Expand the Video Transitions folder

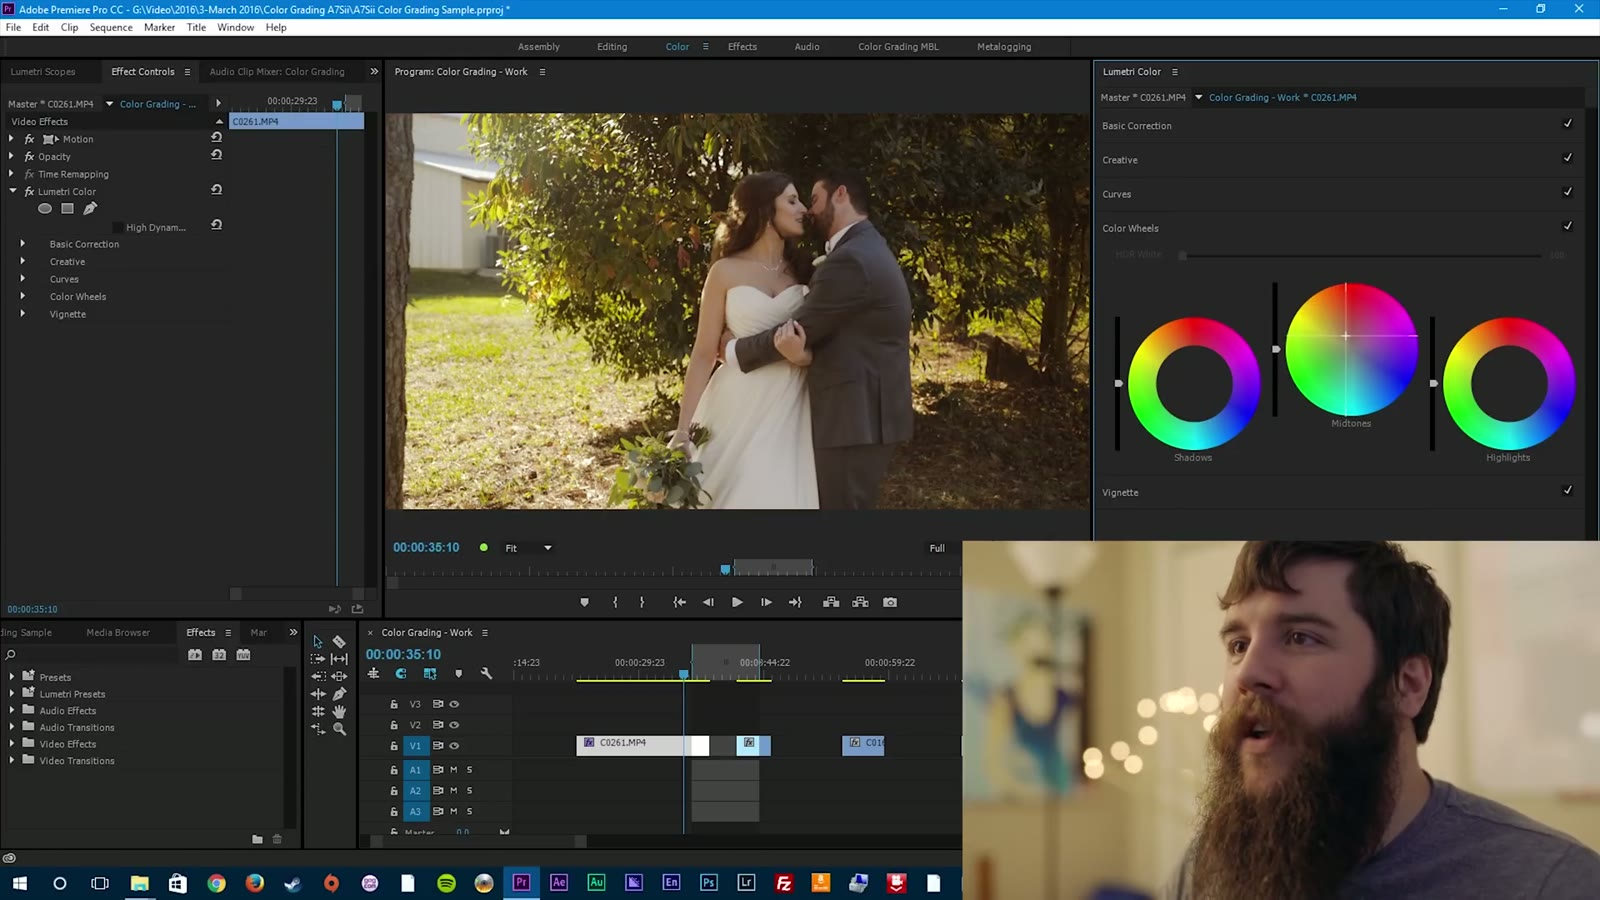(x=12, y=760)
